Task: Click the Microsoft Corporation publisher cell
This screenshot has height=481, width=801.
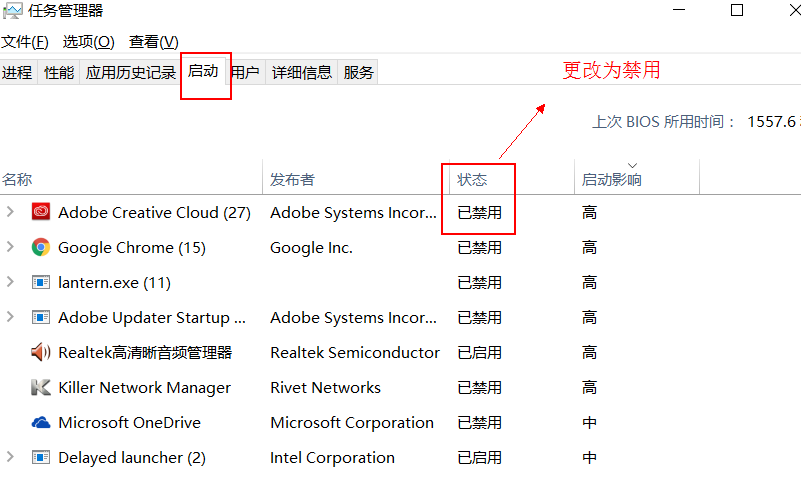Action: tap(352, 423)
